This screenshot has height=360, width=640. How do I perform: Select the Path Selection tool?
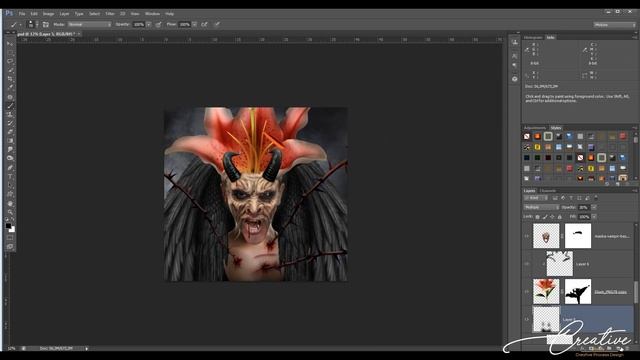click(x=10, y=185)
